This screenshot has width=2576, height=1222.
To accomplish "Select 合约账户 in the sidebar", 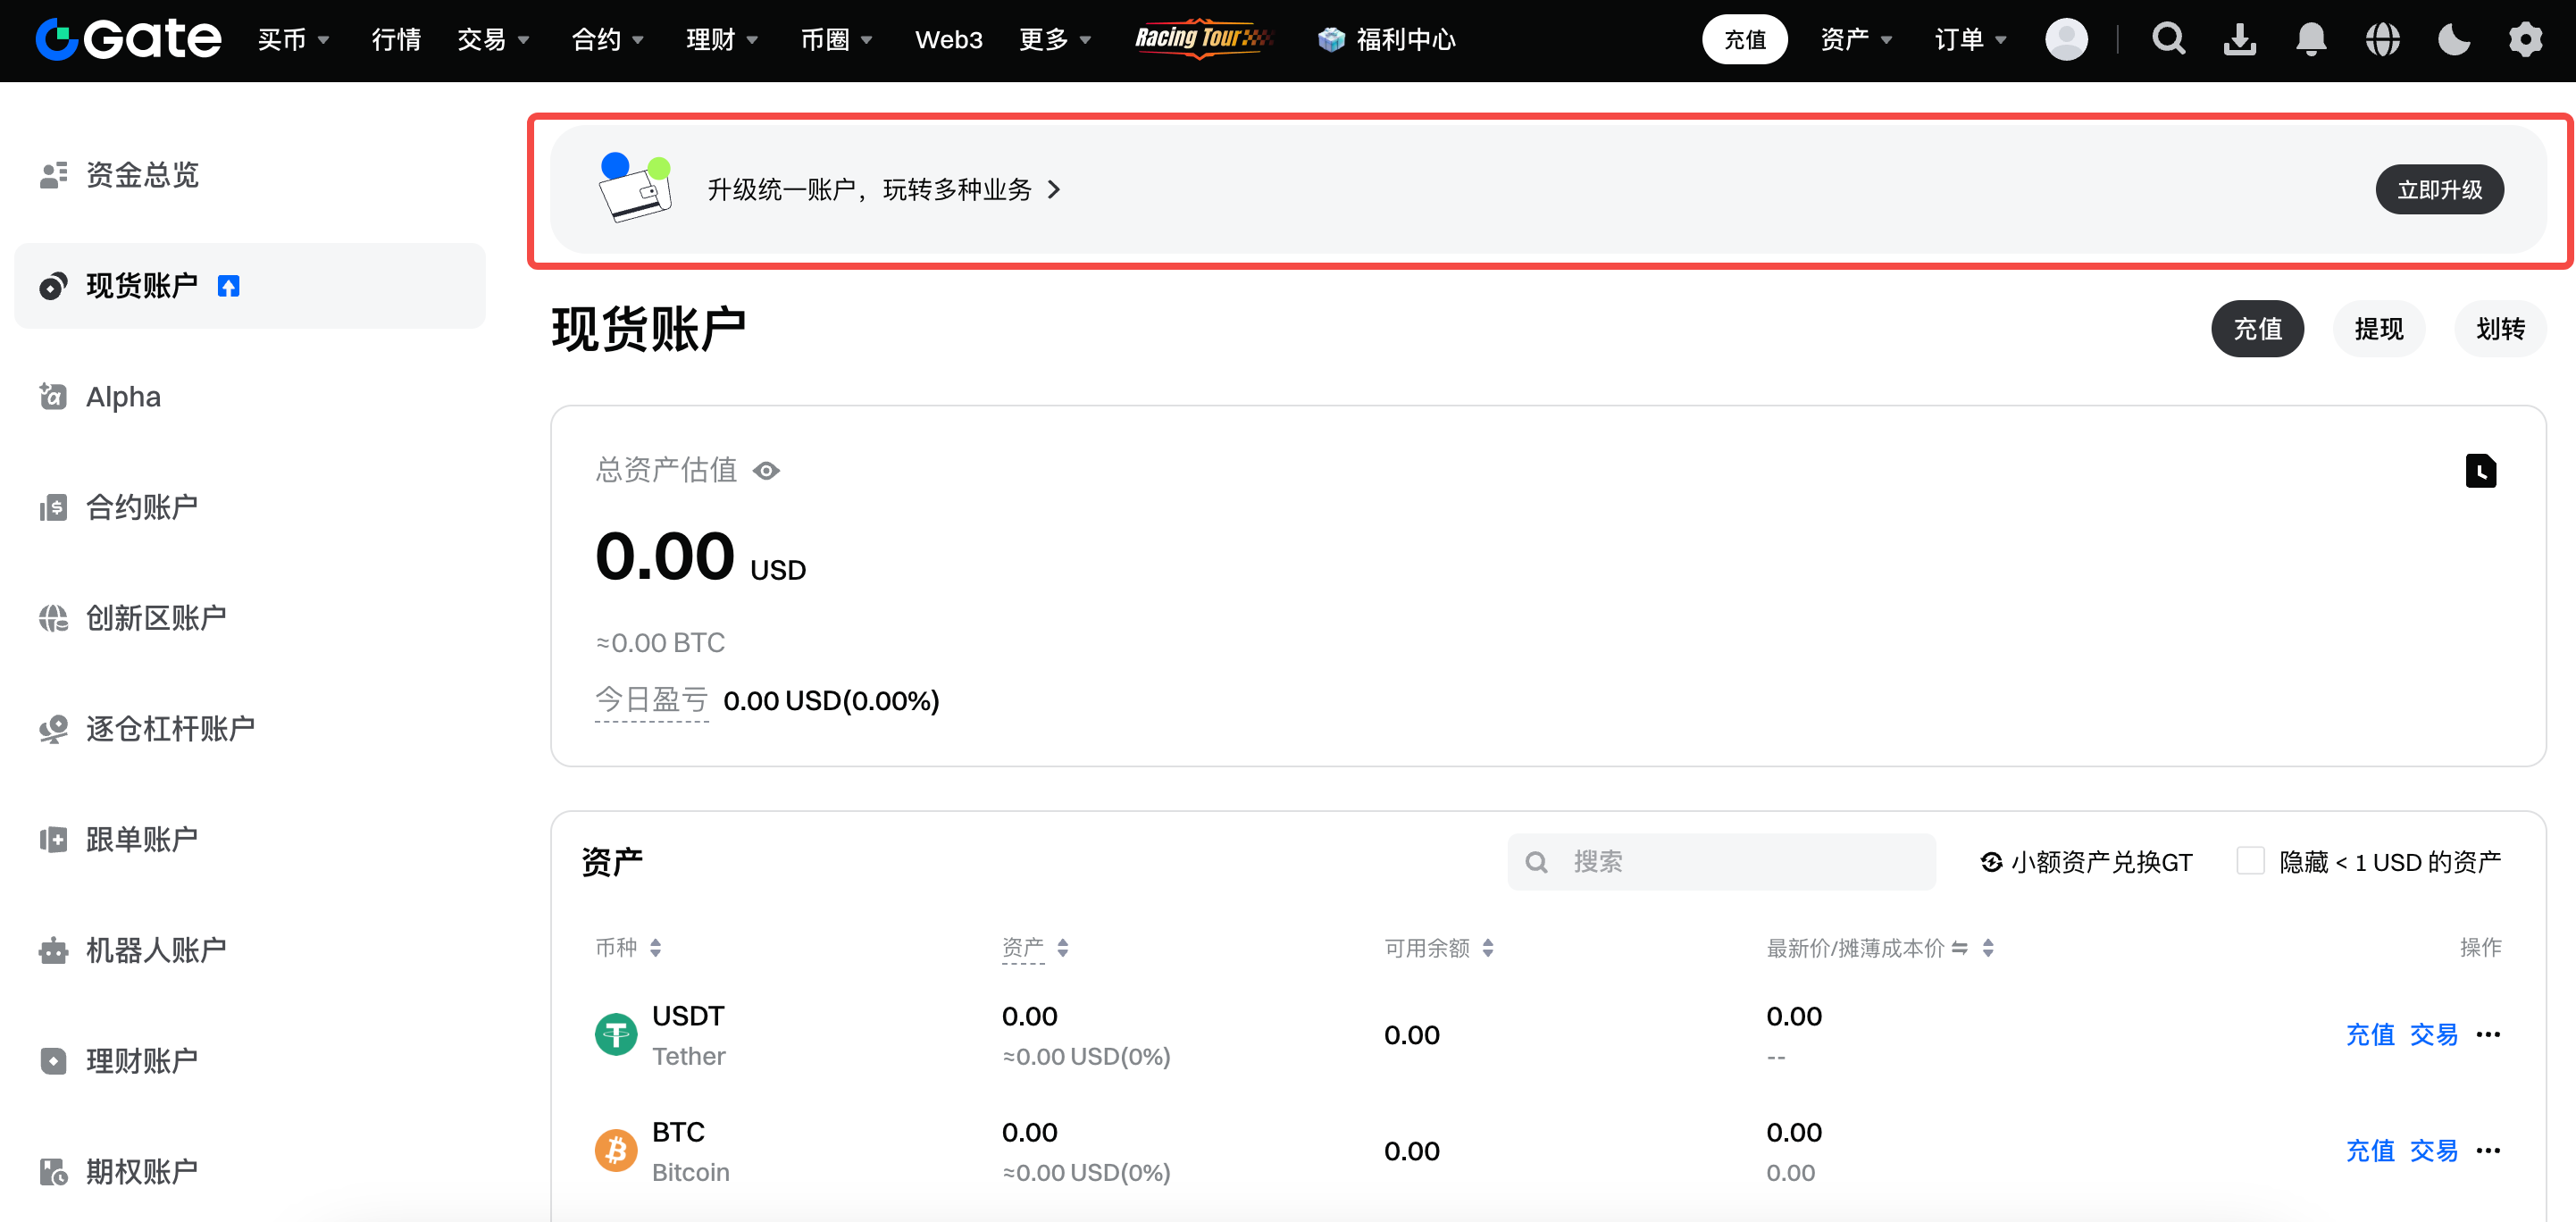I will pyautogui.click(x=141, y=507).
